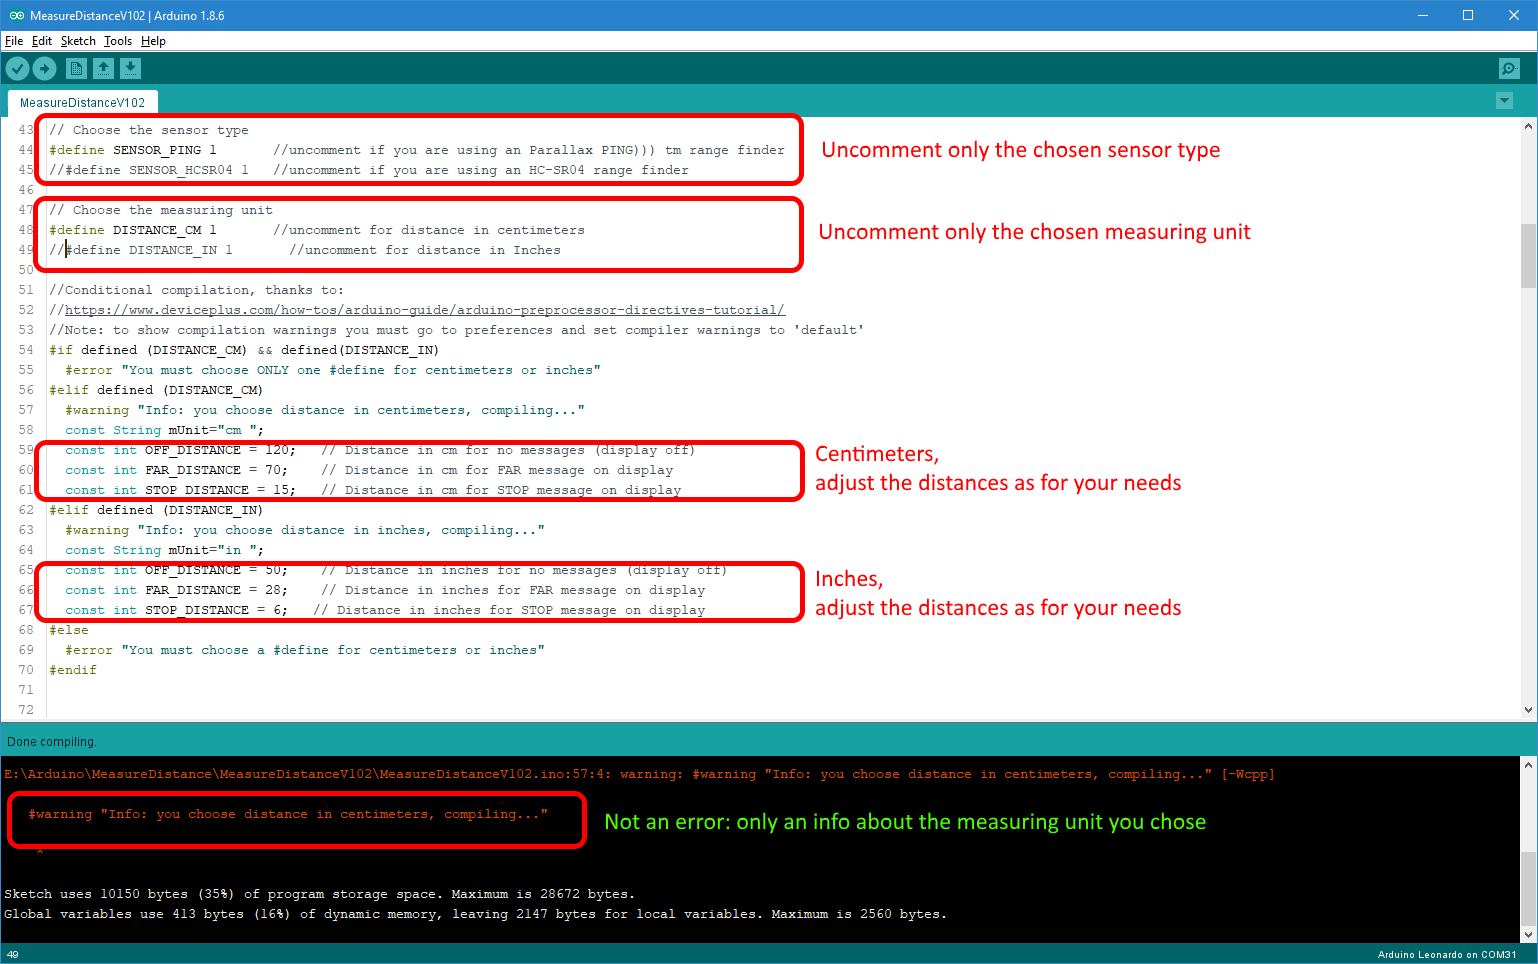Open the Edit menu
Image resolution: width=1538 pixels, height=964 pixels.
pyautogui.click(x=41, y=41)
